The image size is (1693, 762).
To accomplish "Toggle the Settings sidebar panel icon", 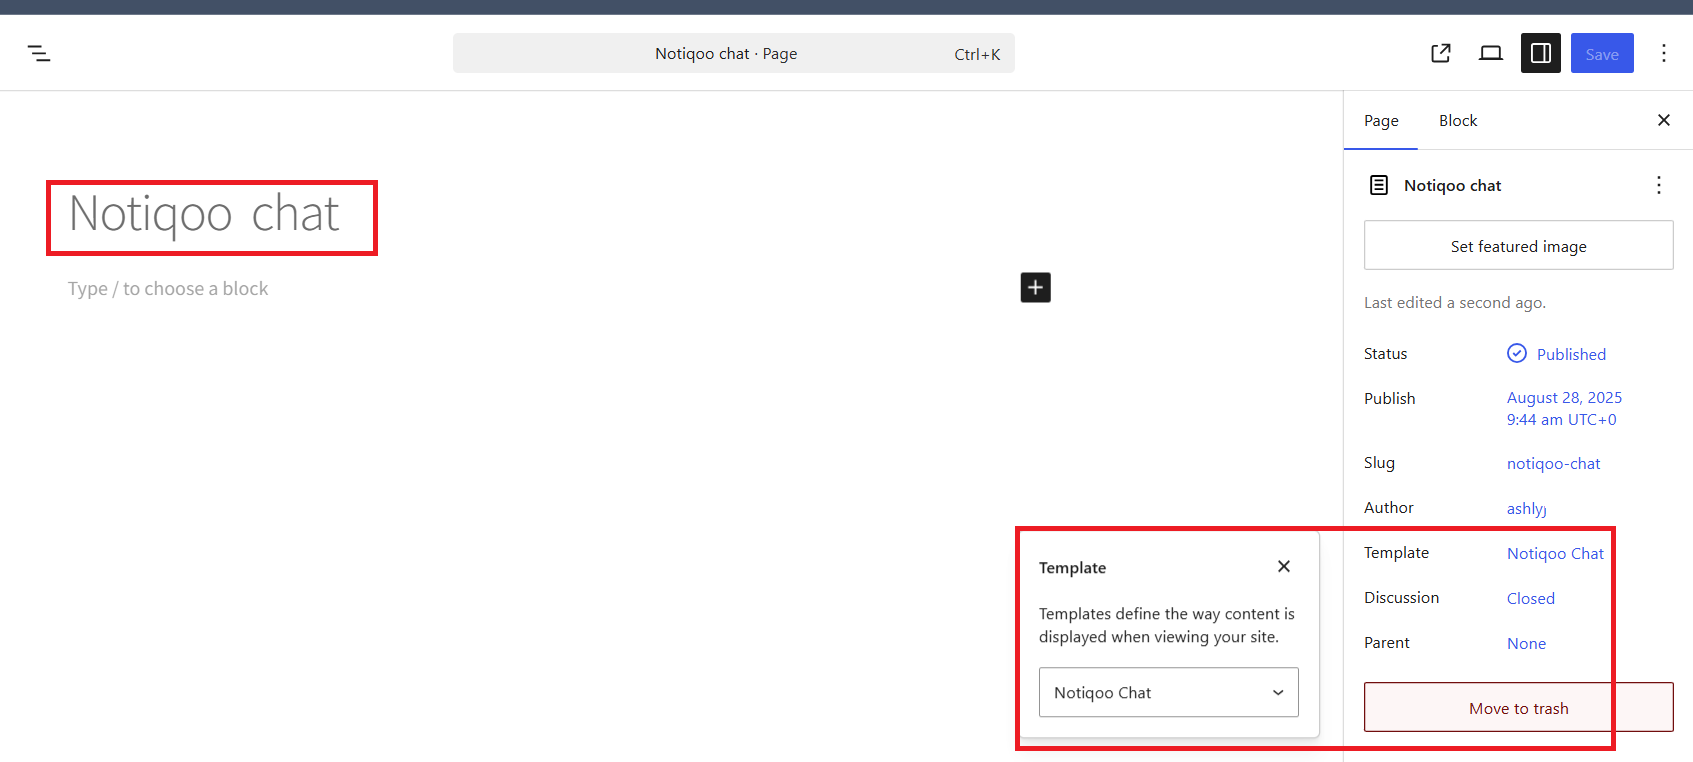I will pos(1540,54).
